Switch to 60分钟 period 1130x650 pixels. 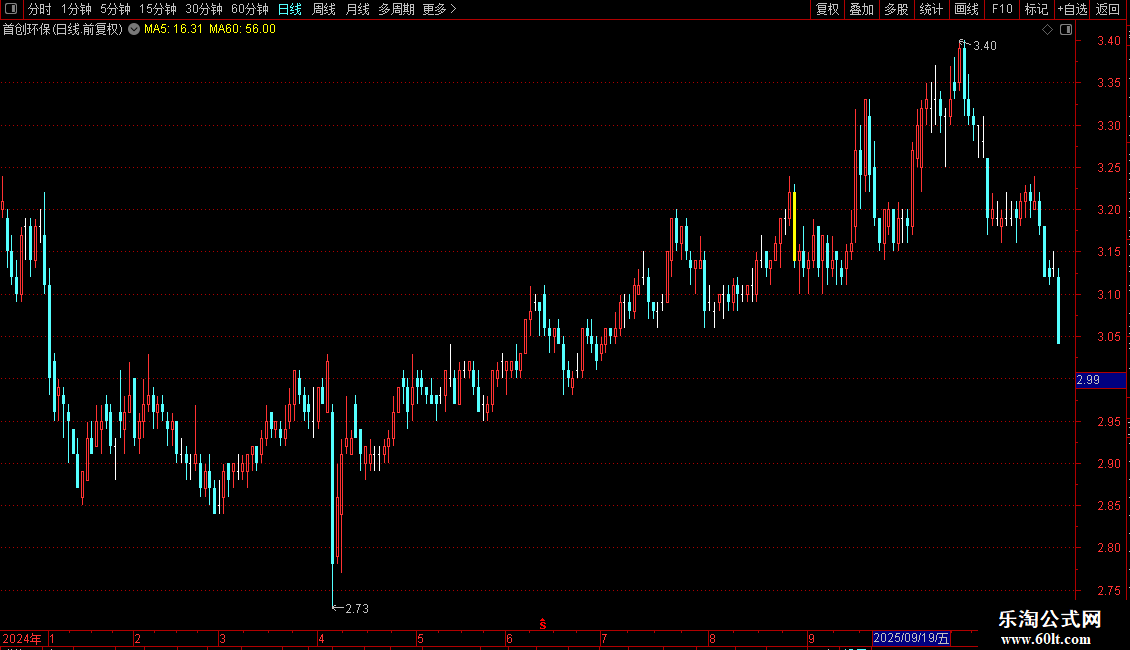250,9
